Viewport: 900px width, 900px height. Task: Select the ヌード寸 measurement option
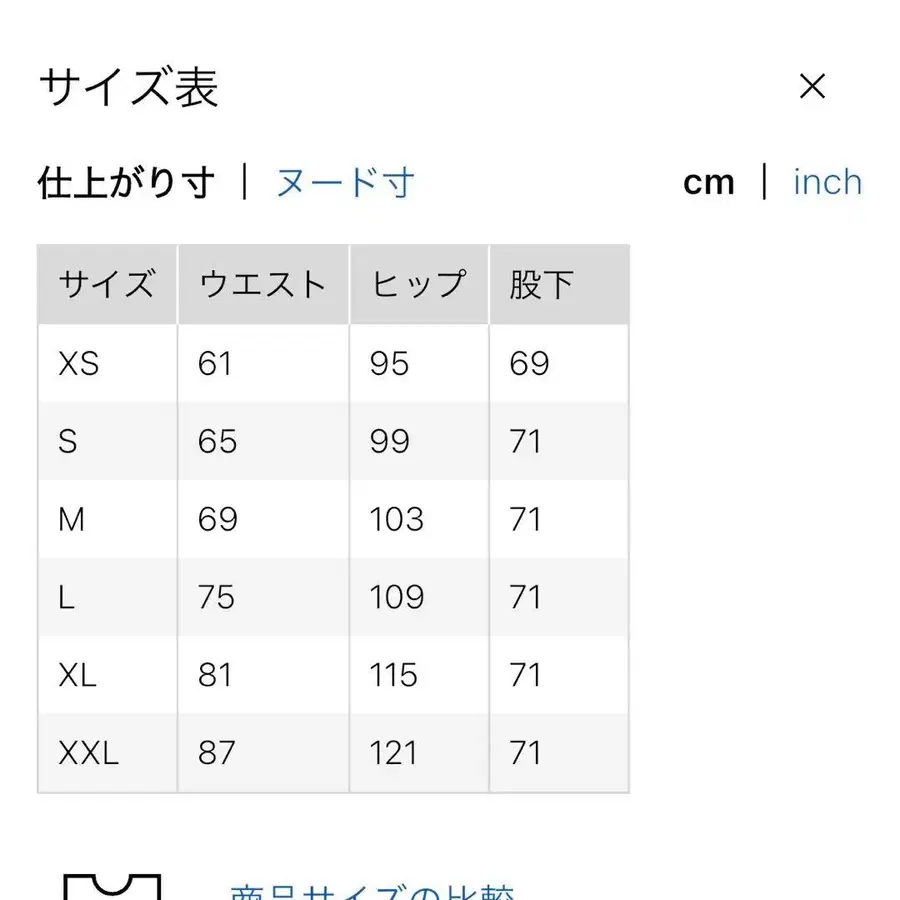click(x=345, y=181)
